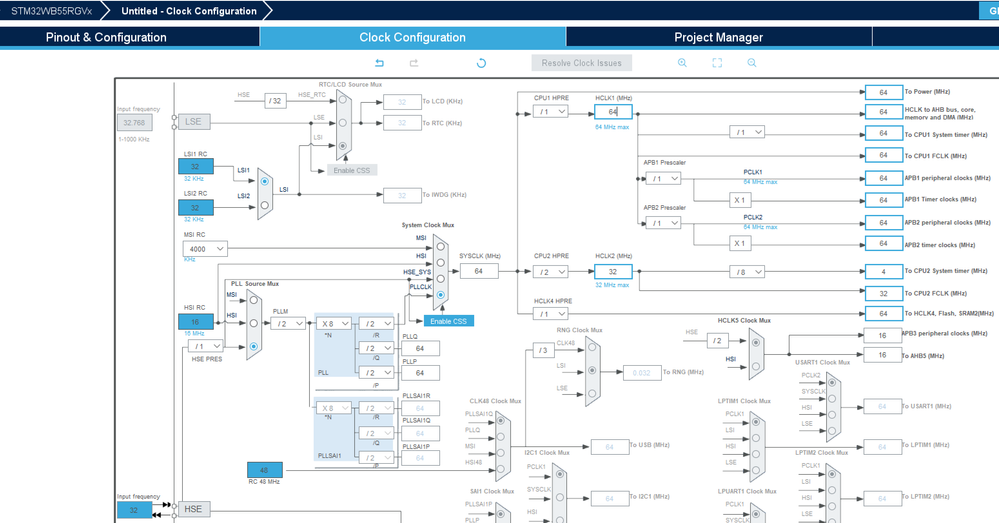Open the CPU2 HPRE prescaler dropdown
Image resolution: width=999 pixels, height=523 pixels.
point(550,272)
